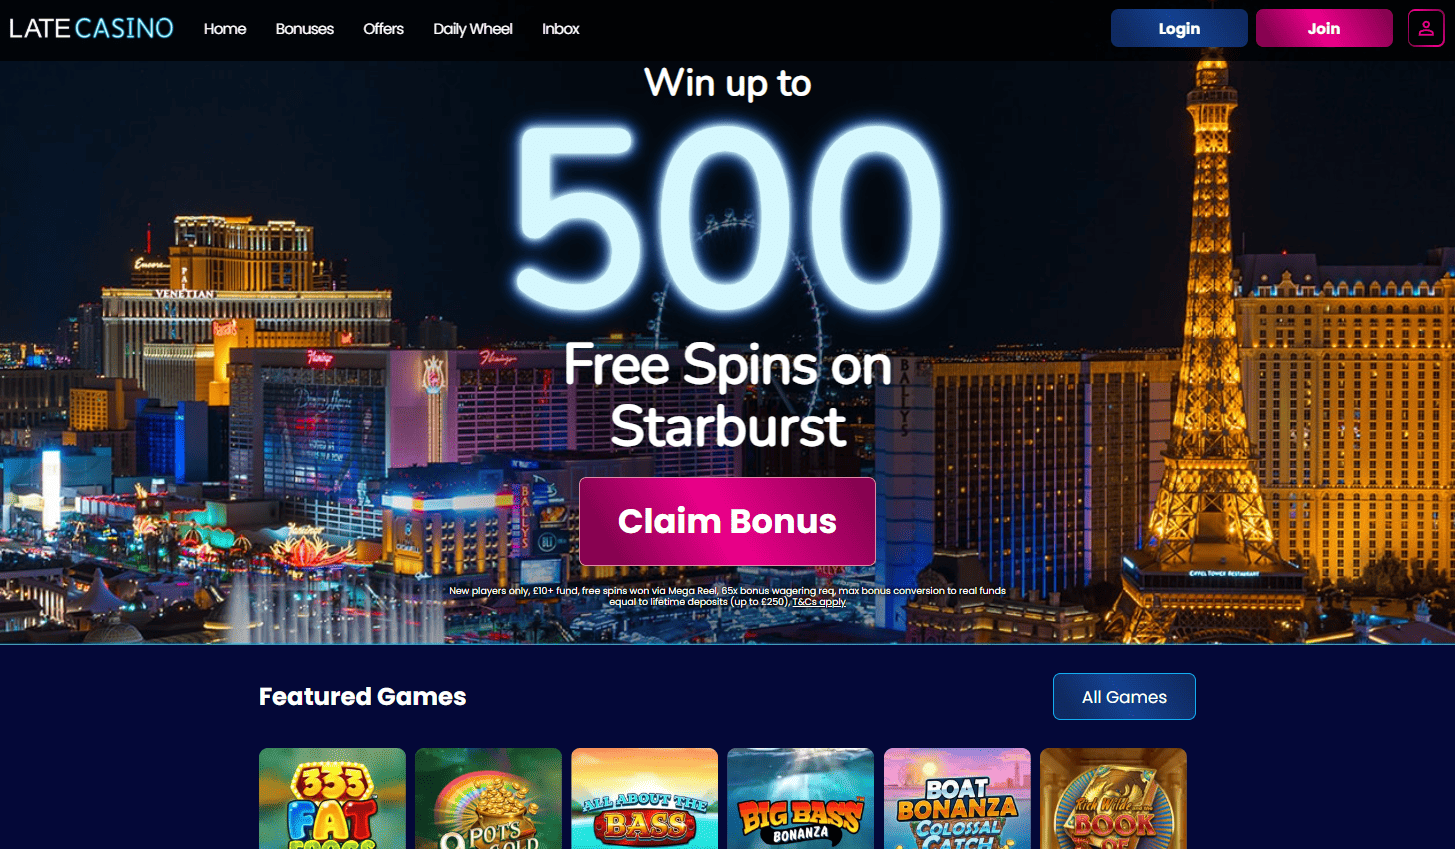The height and width of the screenshot is (849, 1455).
Task: Click the Late Casino logo
Action: [x=91, y=28]
